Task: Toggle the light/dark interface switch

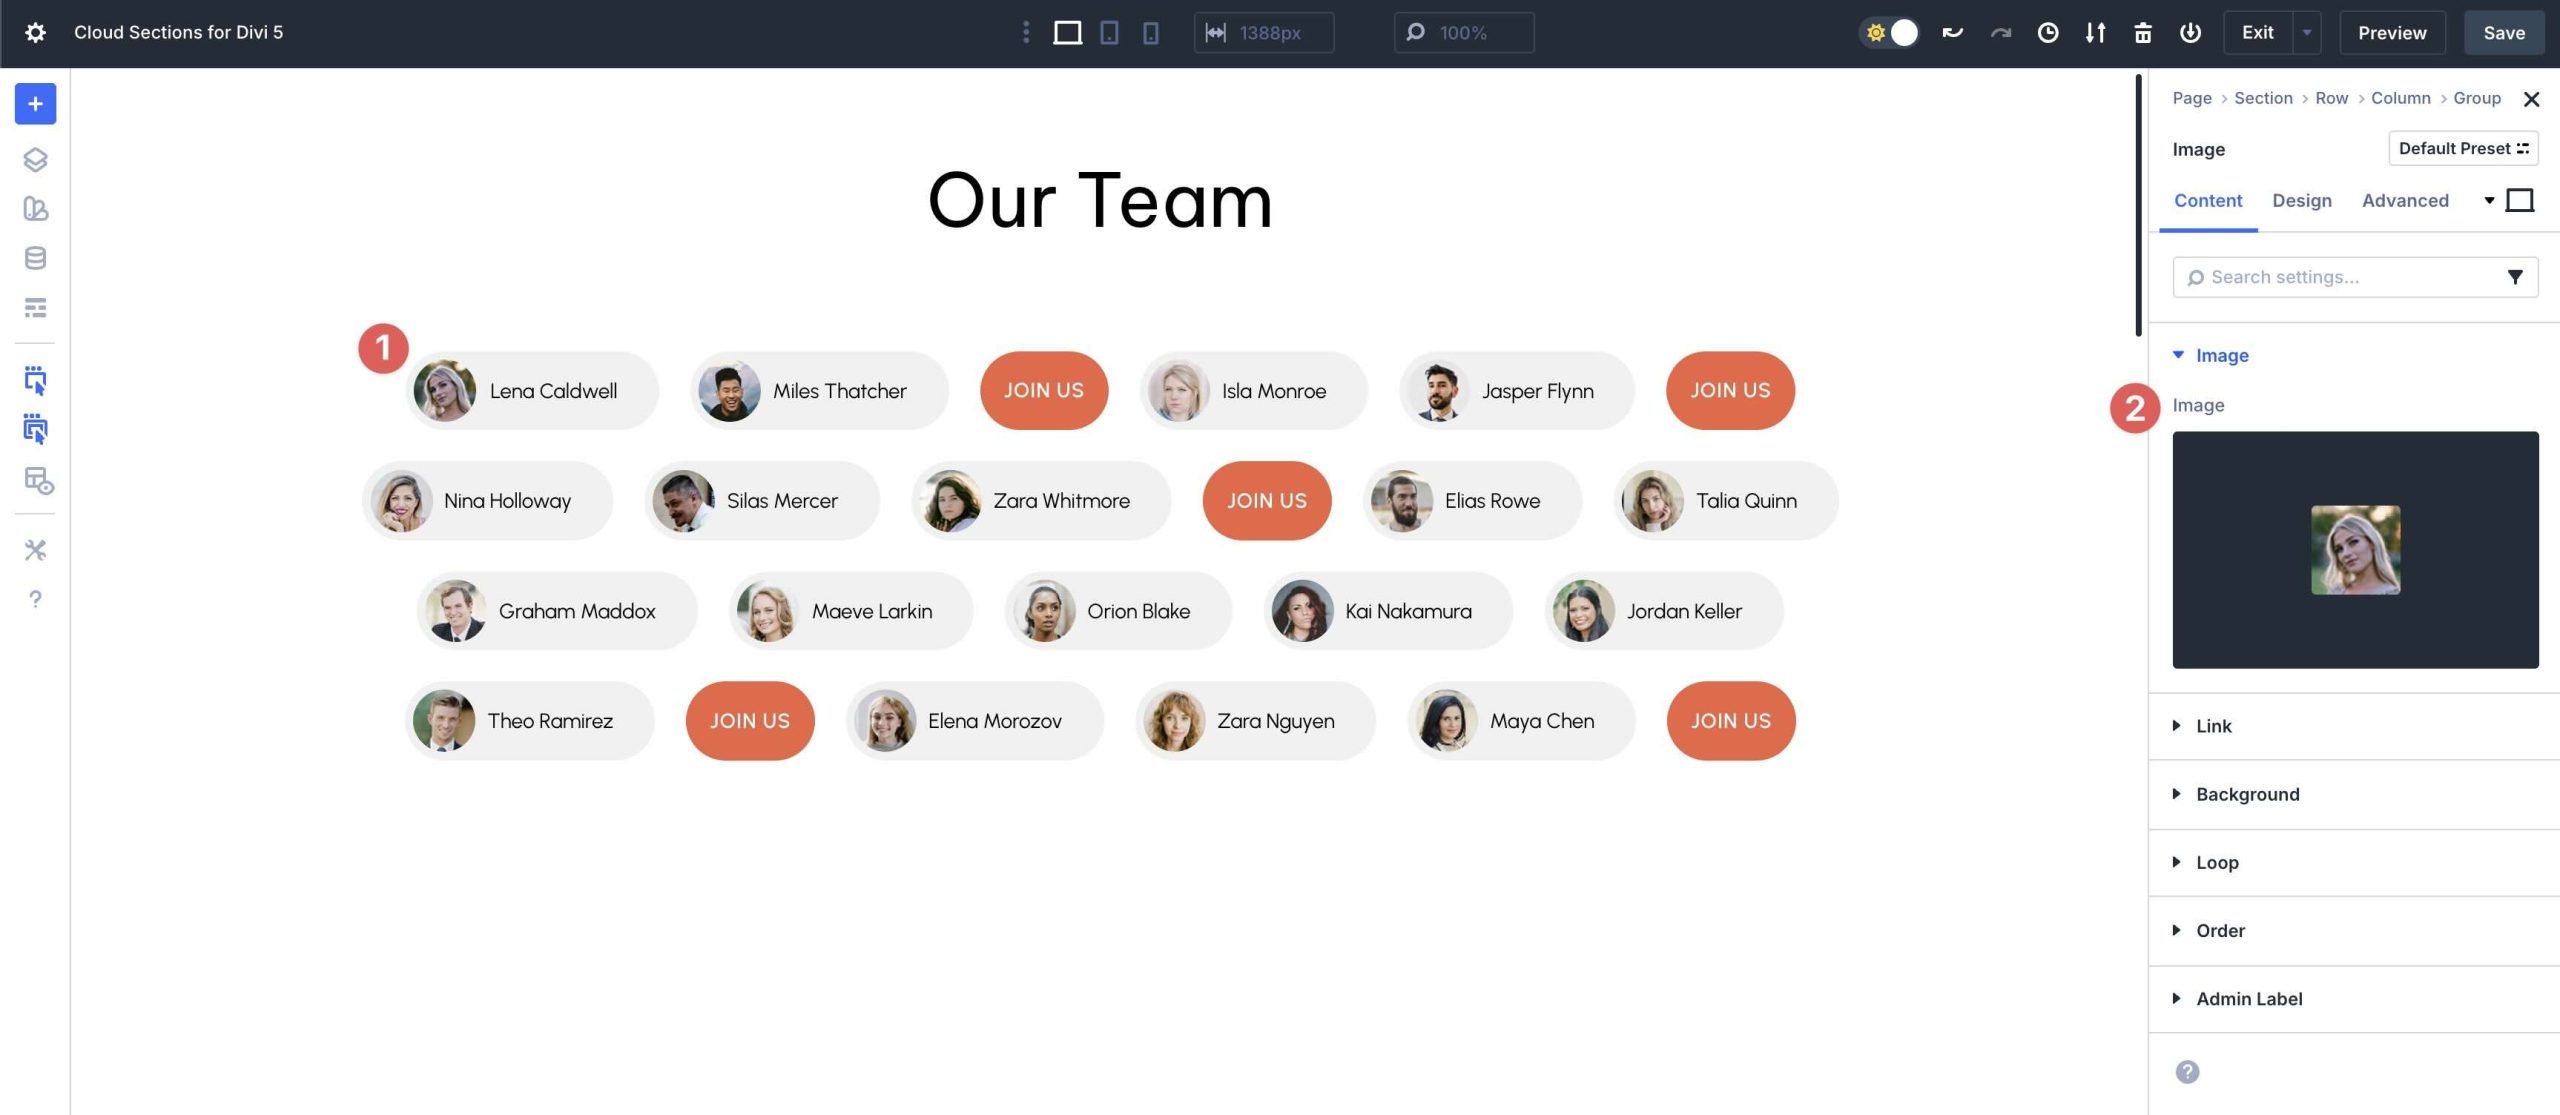Action: tap(1891, 32)
